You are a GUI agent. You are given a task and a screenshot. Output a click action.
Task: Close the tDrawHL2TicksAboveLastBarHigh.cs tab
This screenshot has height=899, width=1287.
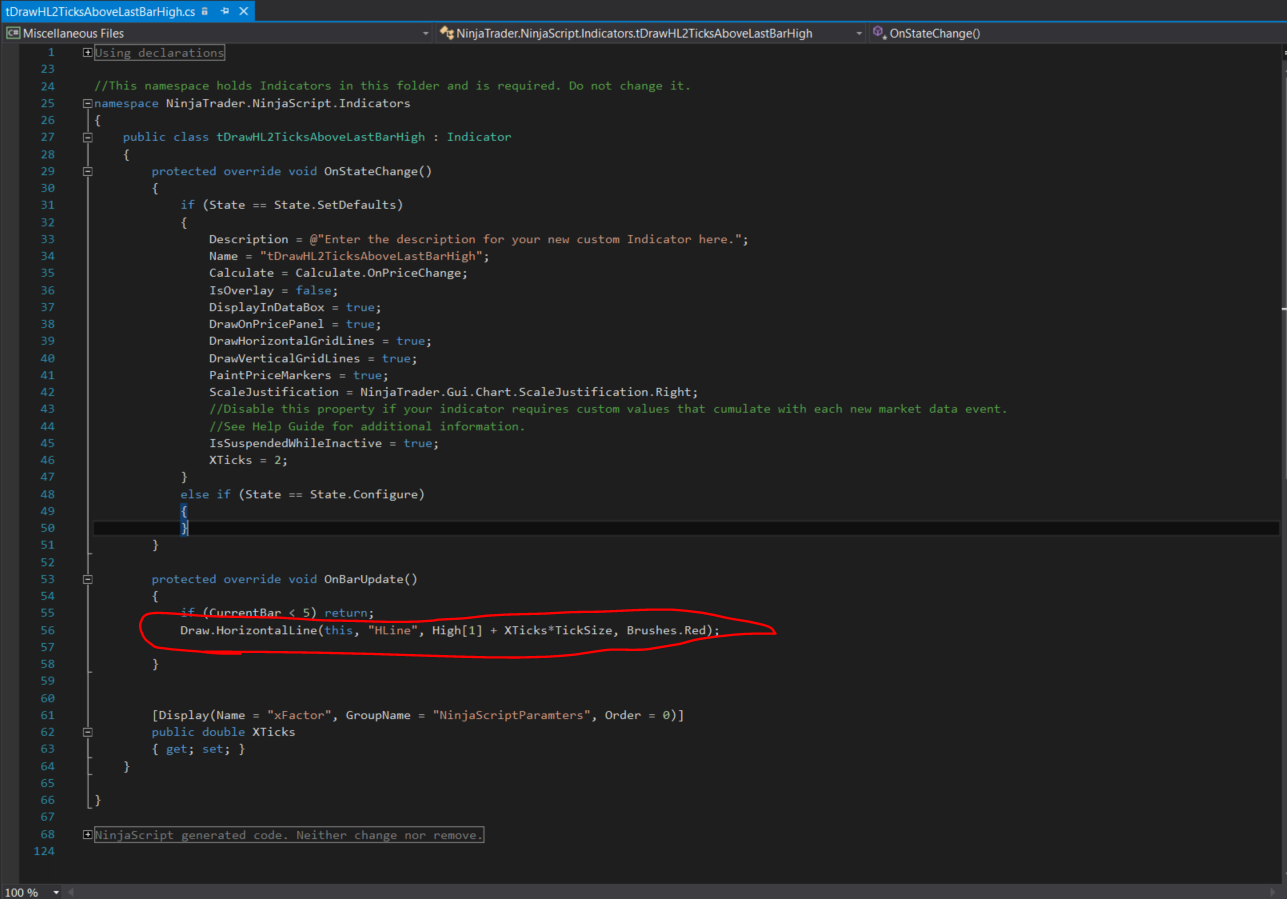coord(243,11)
